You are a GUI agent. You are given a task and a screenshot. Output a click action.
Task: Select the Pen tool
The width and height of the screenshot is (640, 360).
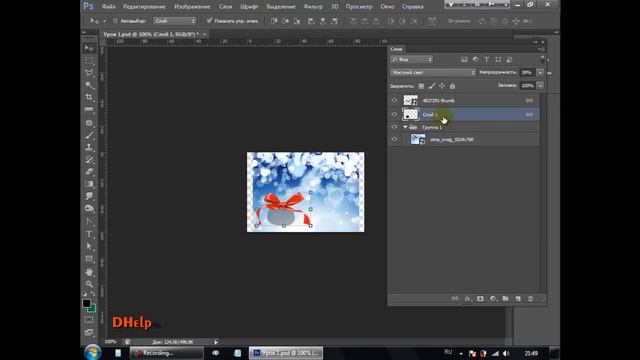89,222
